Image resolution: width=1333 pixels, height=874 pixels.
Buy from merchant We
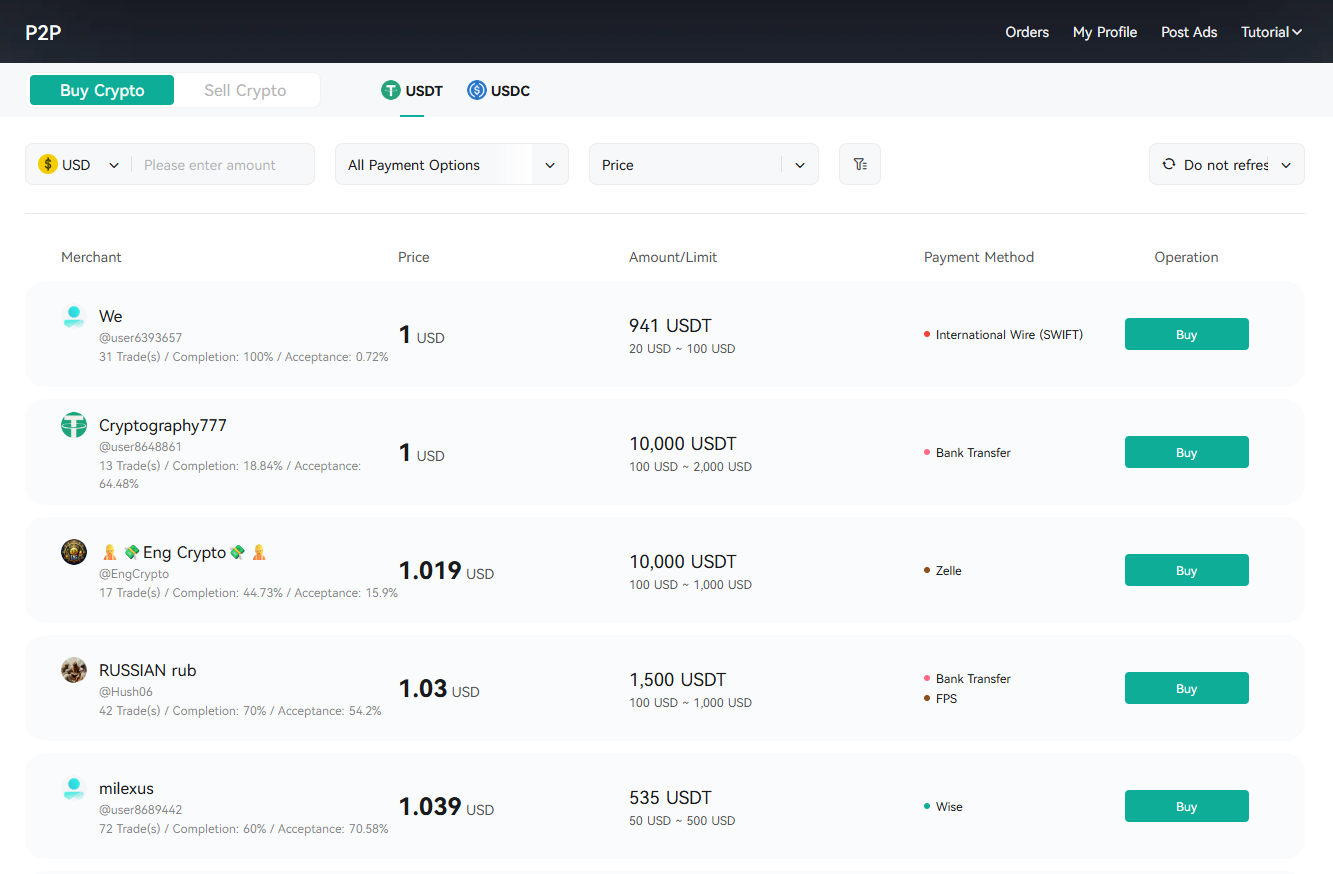click(1187, 334)
